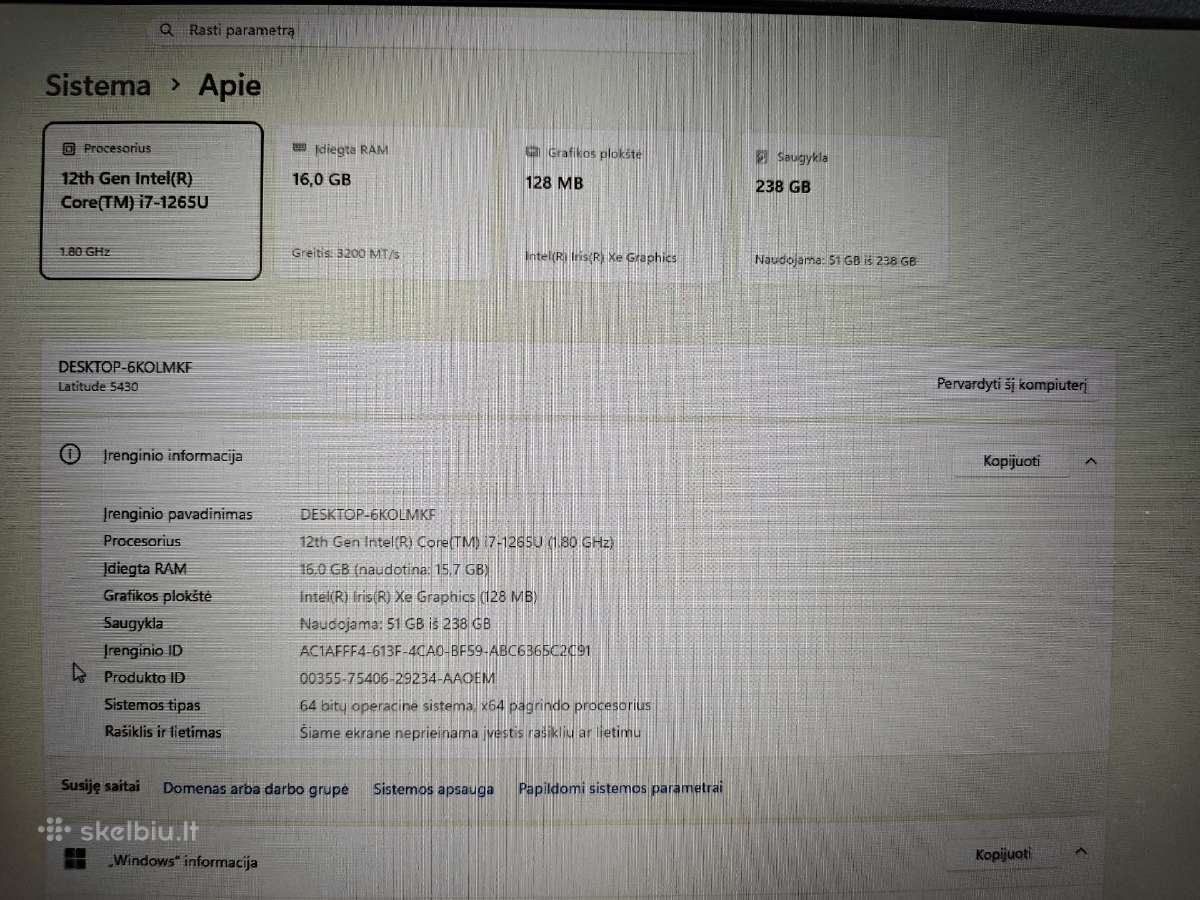Screen dimensions: 1200x900
Task: Open Sistemos apsauga link
Action: pos(434,789)
